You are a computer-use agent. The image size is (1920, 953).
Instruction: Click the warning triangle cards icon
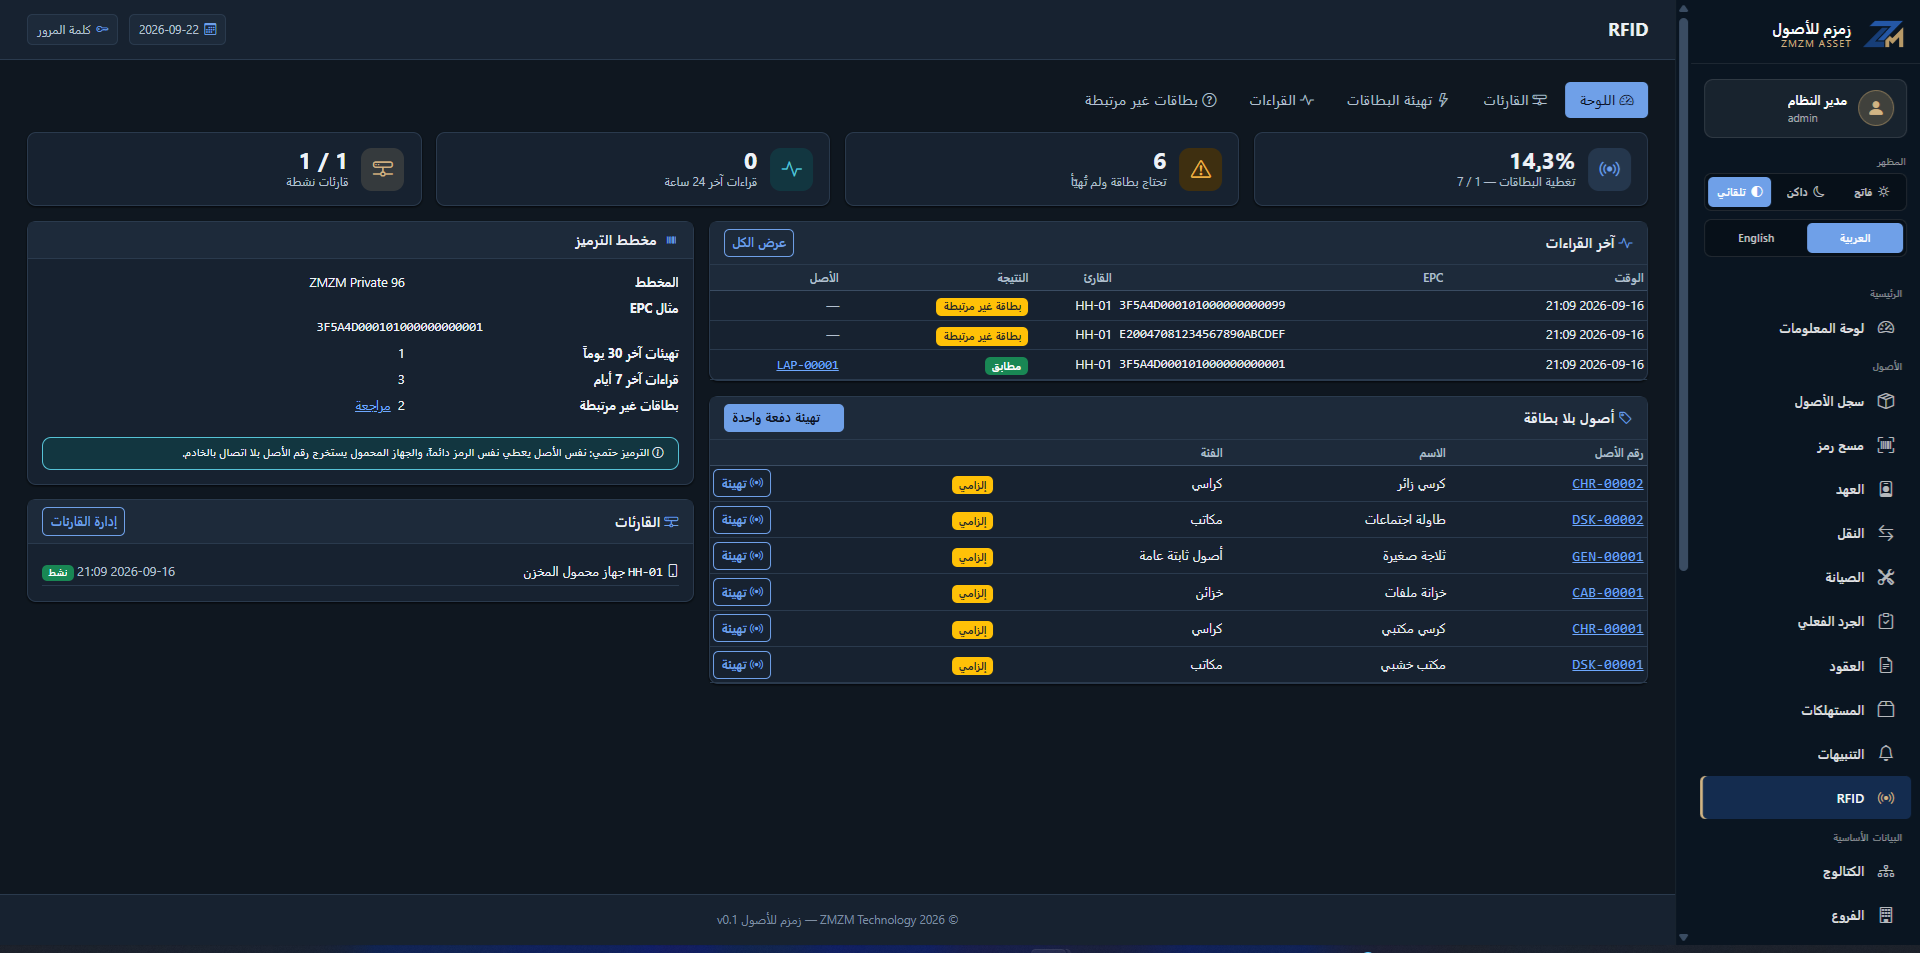tap(1201, 169)
